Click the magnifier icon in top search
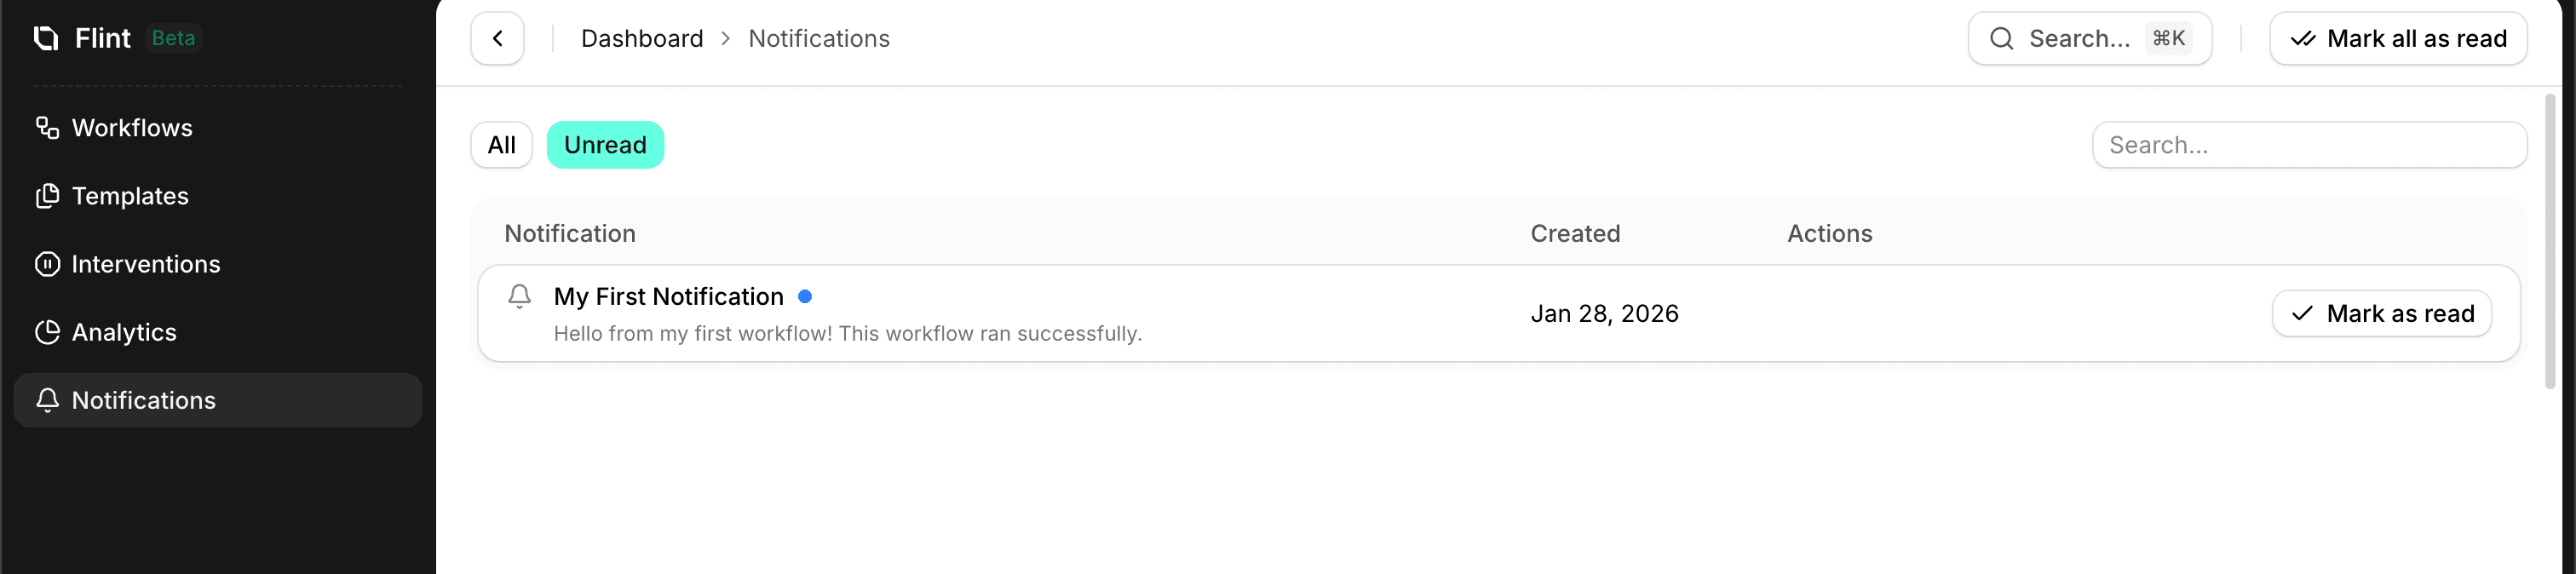Screen dimensions: 2576x574 [x=2001, y=39]
